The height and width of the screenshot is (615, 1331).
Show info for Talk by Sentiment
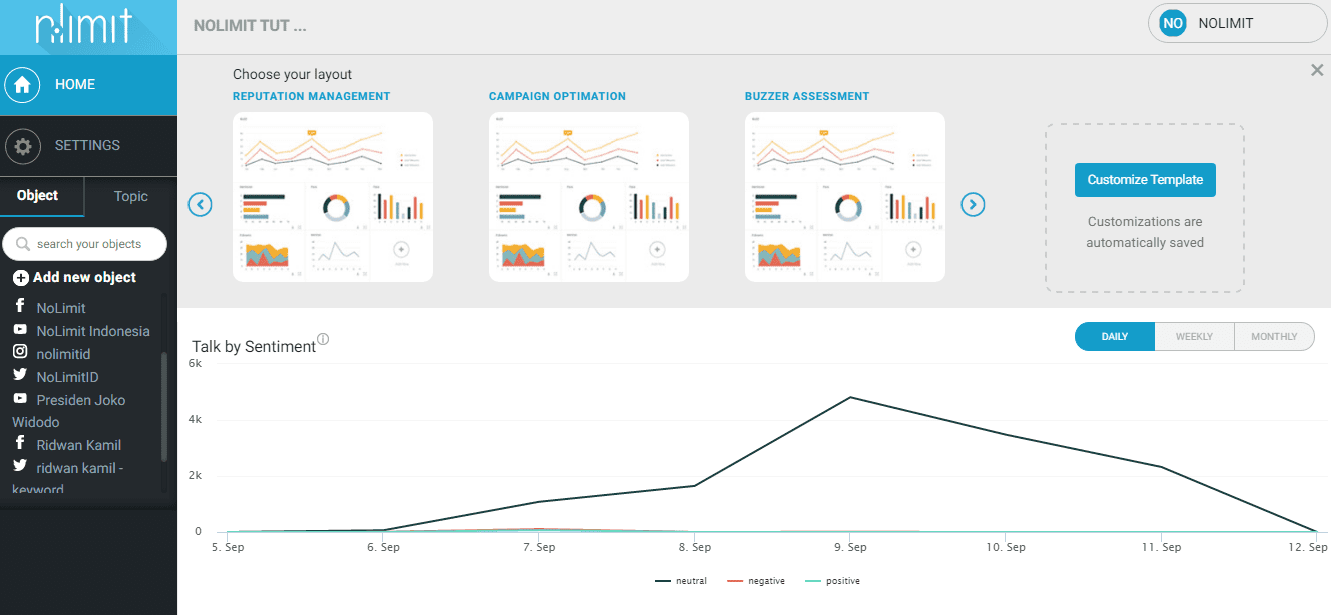click(x=323, y=339)
